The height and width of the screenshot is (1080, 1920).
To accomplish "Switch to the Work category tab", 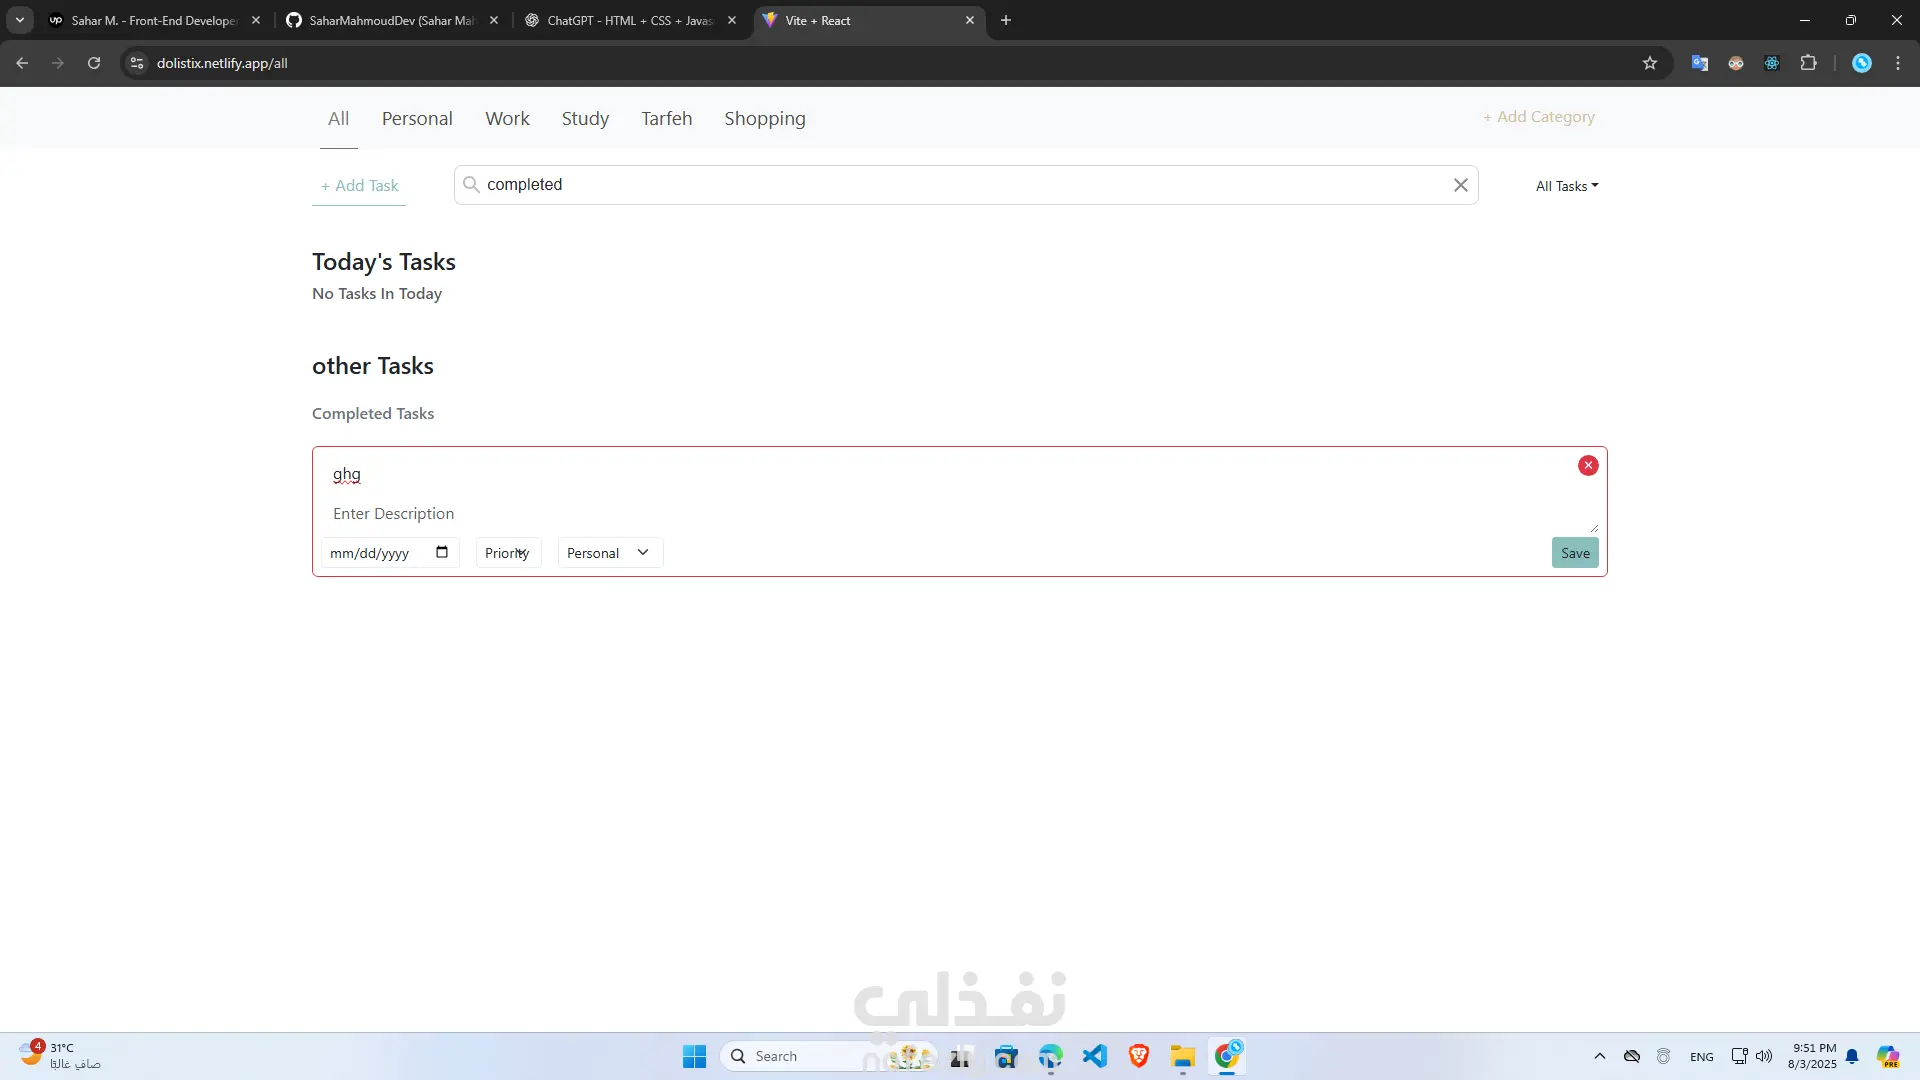I will click(x=507, y=118).
